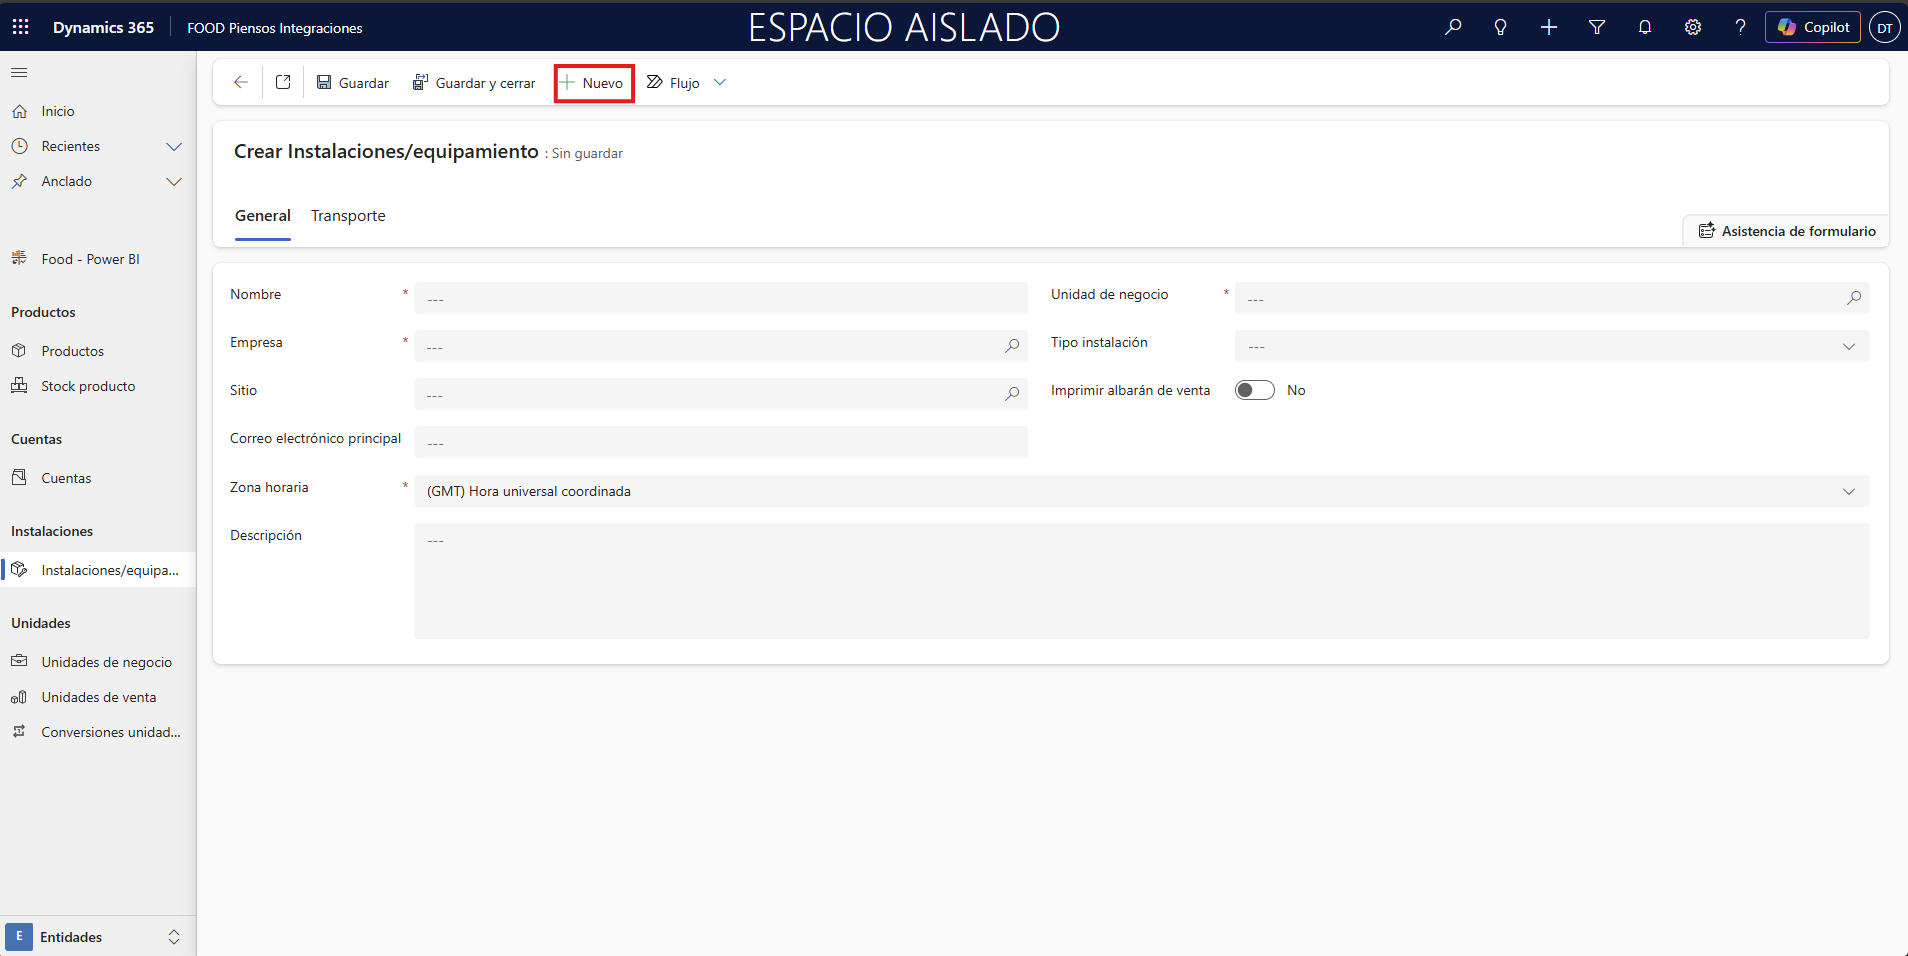Open the settings gear
Image resolution: width=1908 pixels, height=956 pixels.
pos(1693,27)
